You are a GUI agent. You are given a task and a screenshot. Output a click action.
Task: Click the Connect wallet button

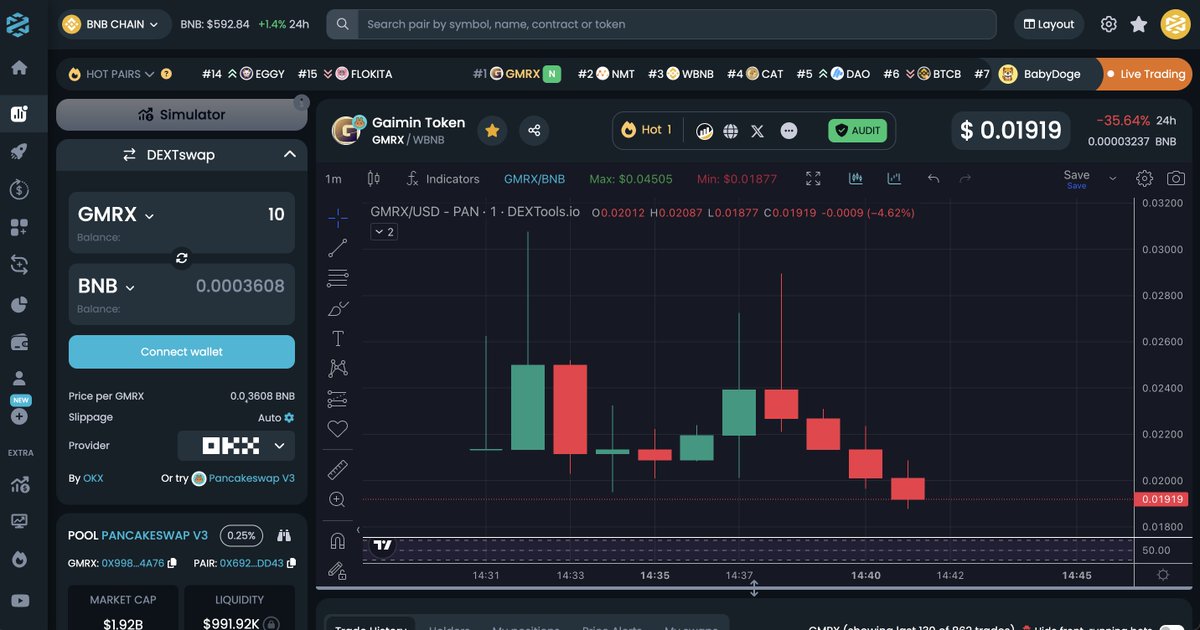182,352
